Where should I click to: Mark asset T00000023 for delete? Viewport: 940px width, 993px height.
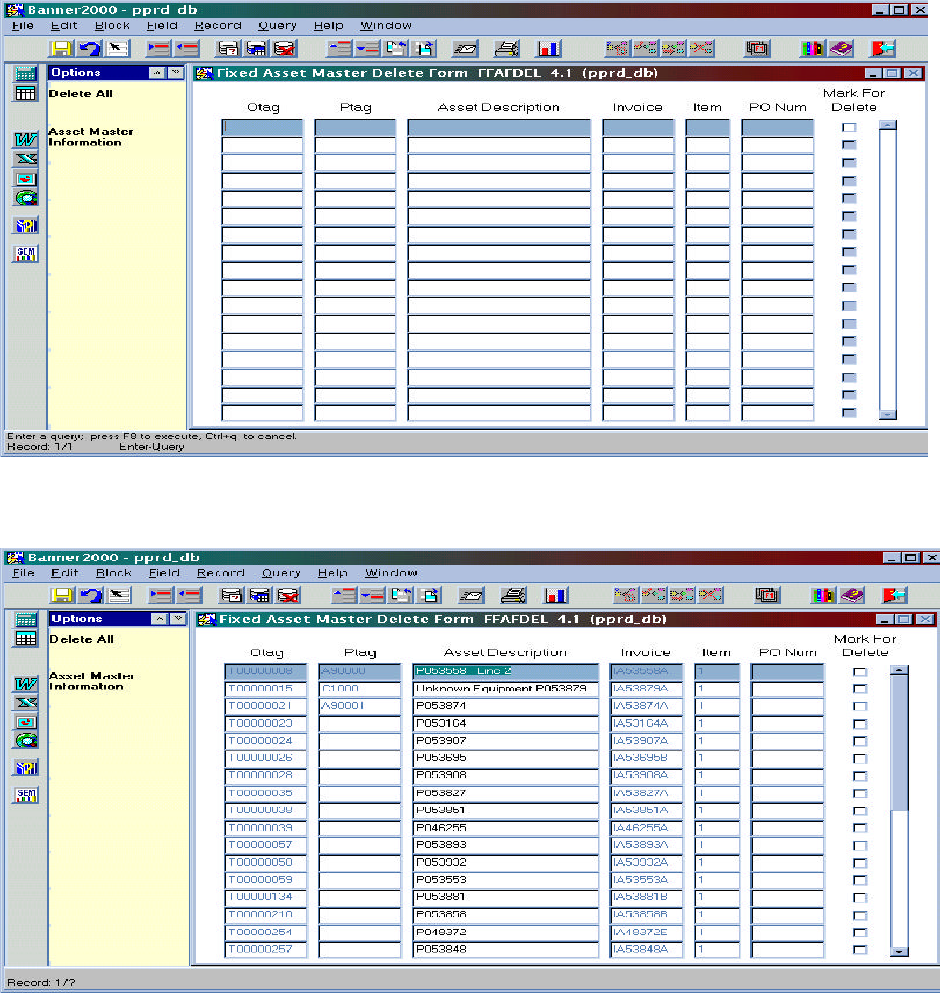coord(860,724)
